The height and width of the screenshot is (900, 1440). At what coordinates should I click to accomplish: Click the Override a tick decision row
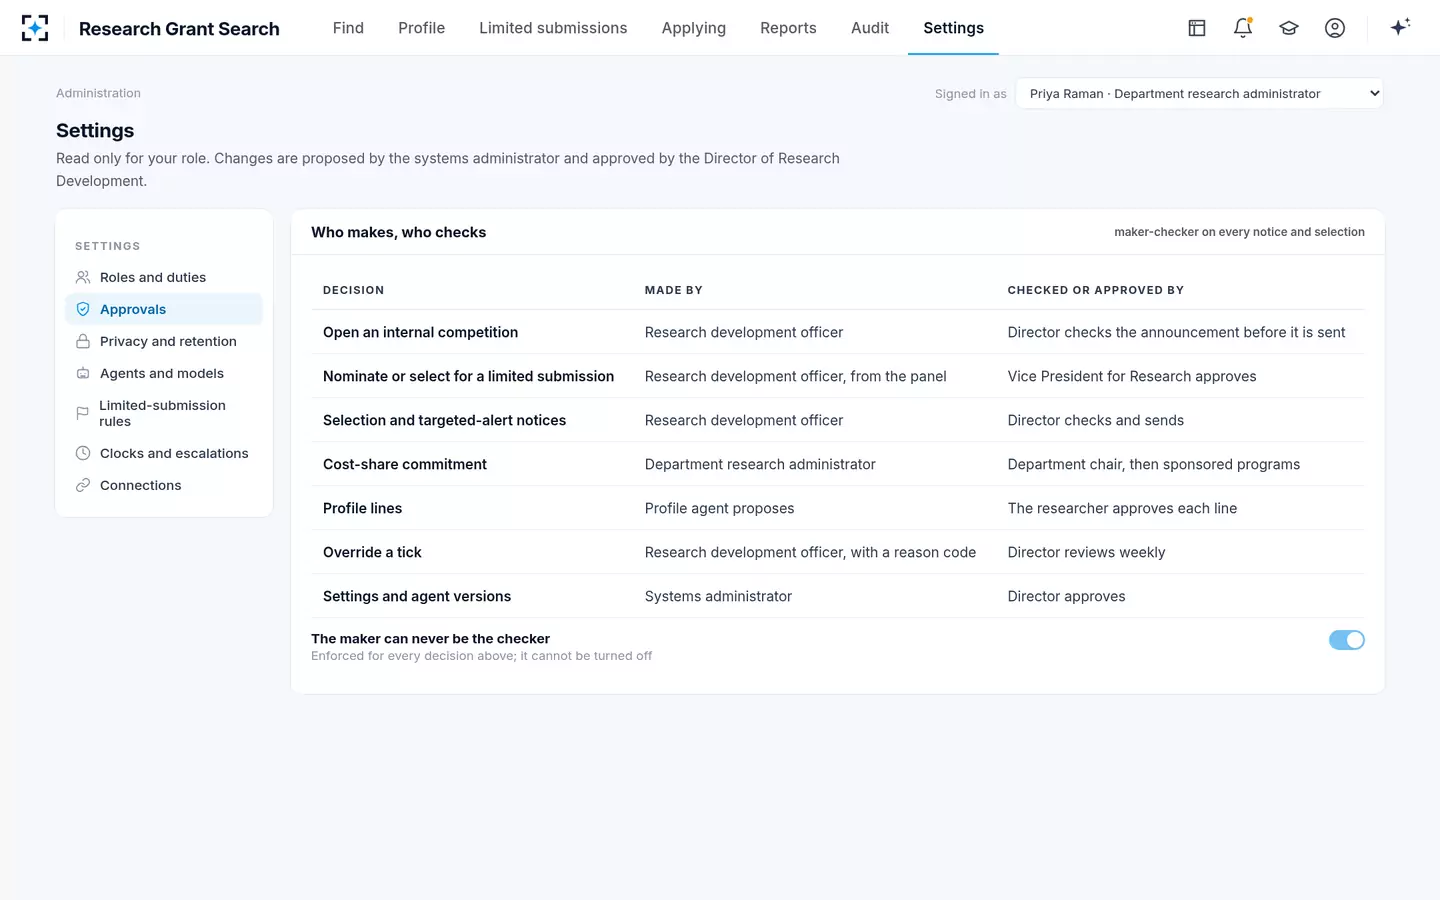[838, 552]
